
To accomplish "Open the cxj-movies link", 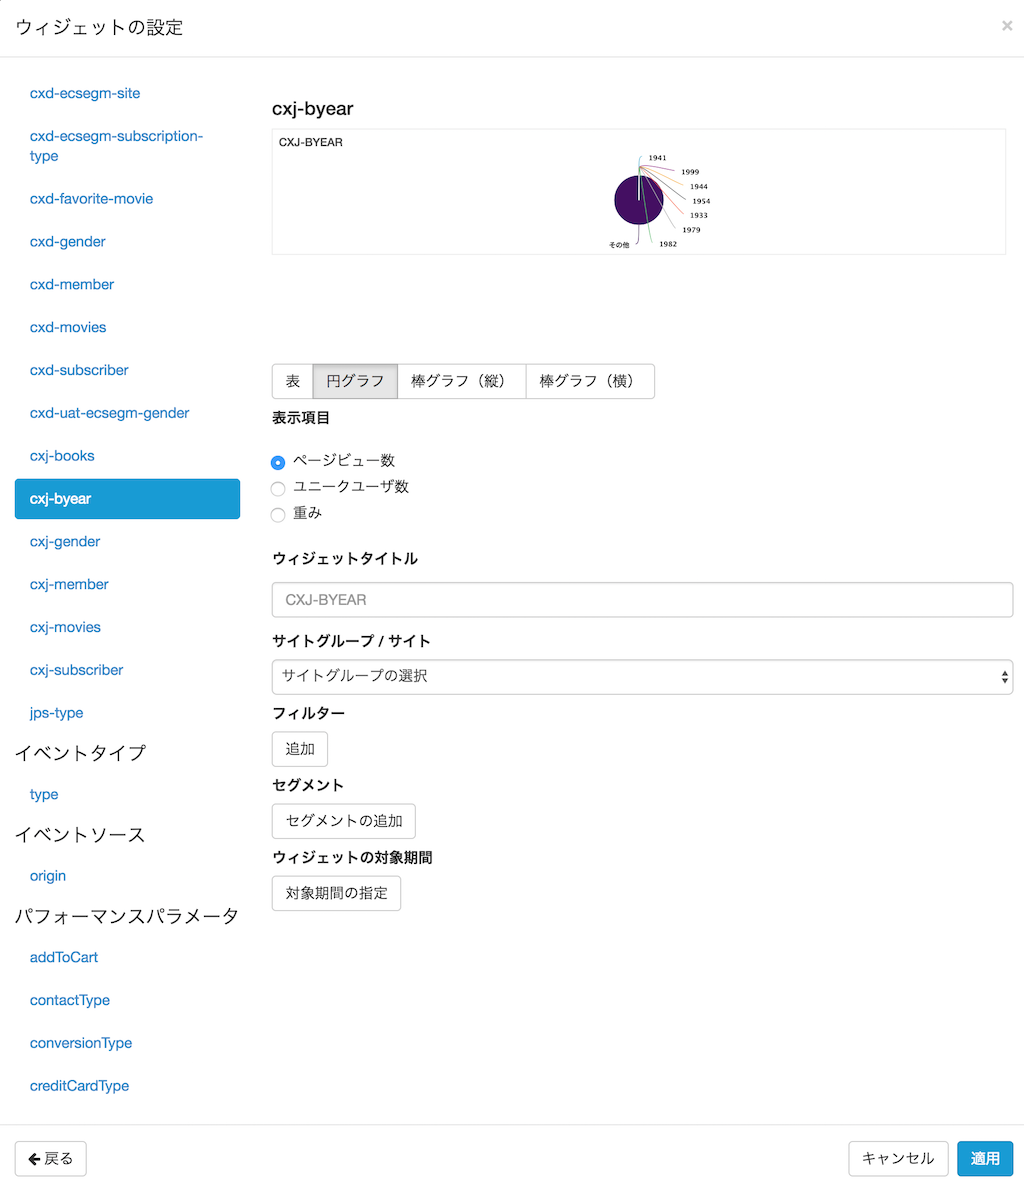I will pyautogui.click(x=65, y=627).
